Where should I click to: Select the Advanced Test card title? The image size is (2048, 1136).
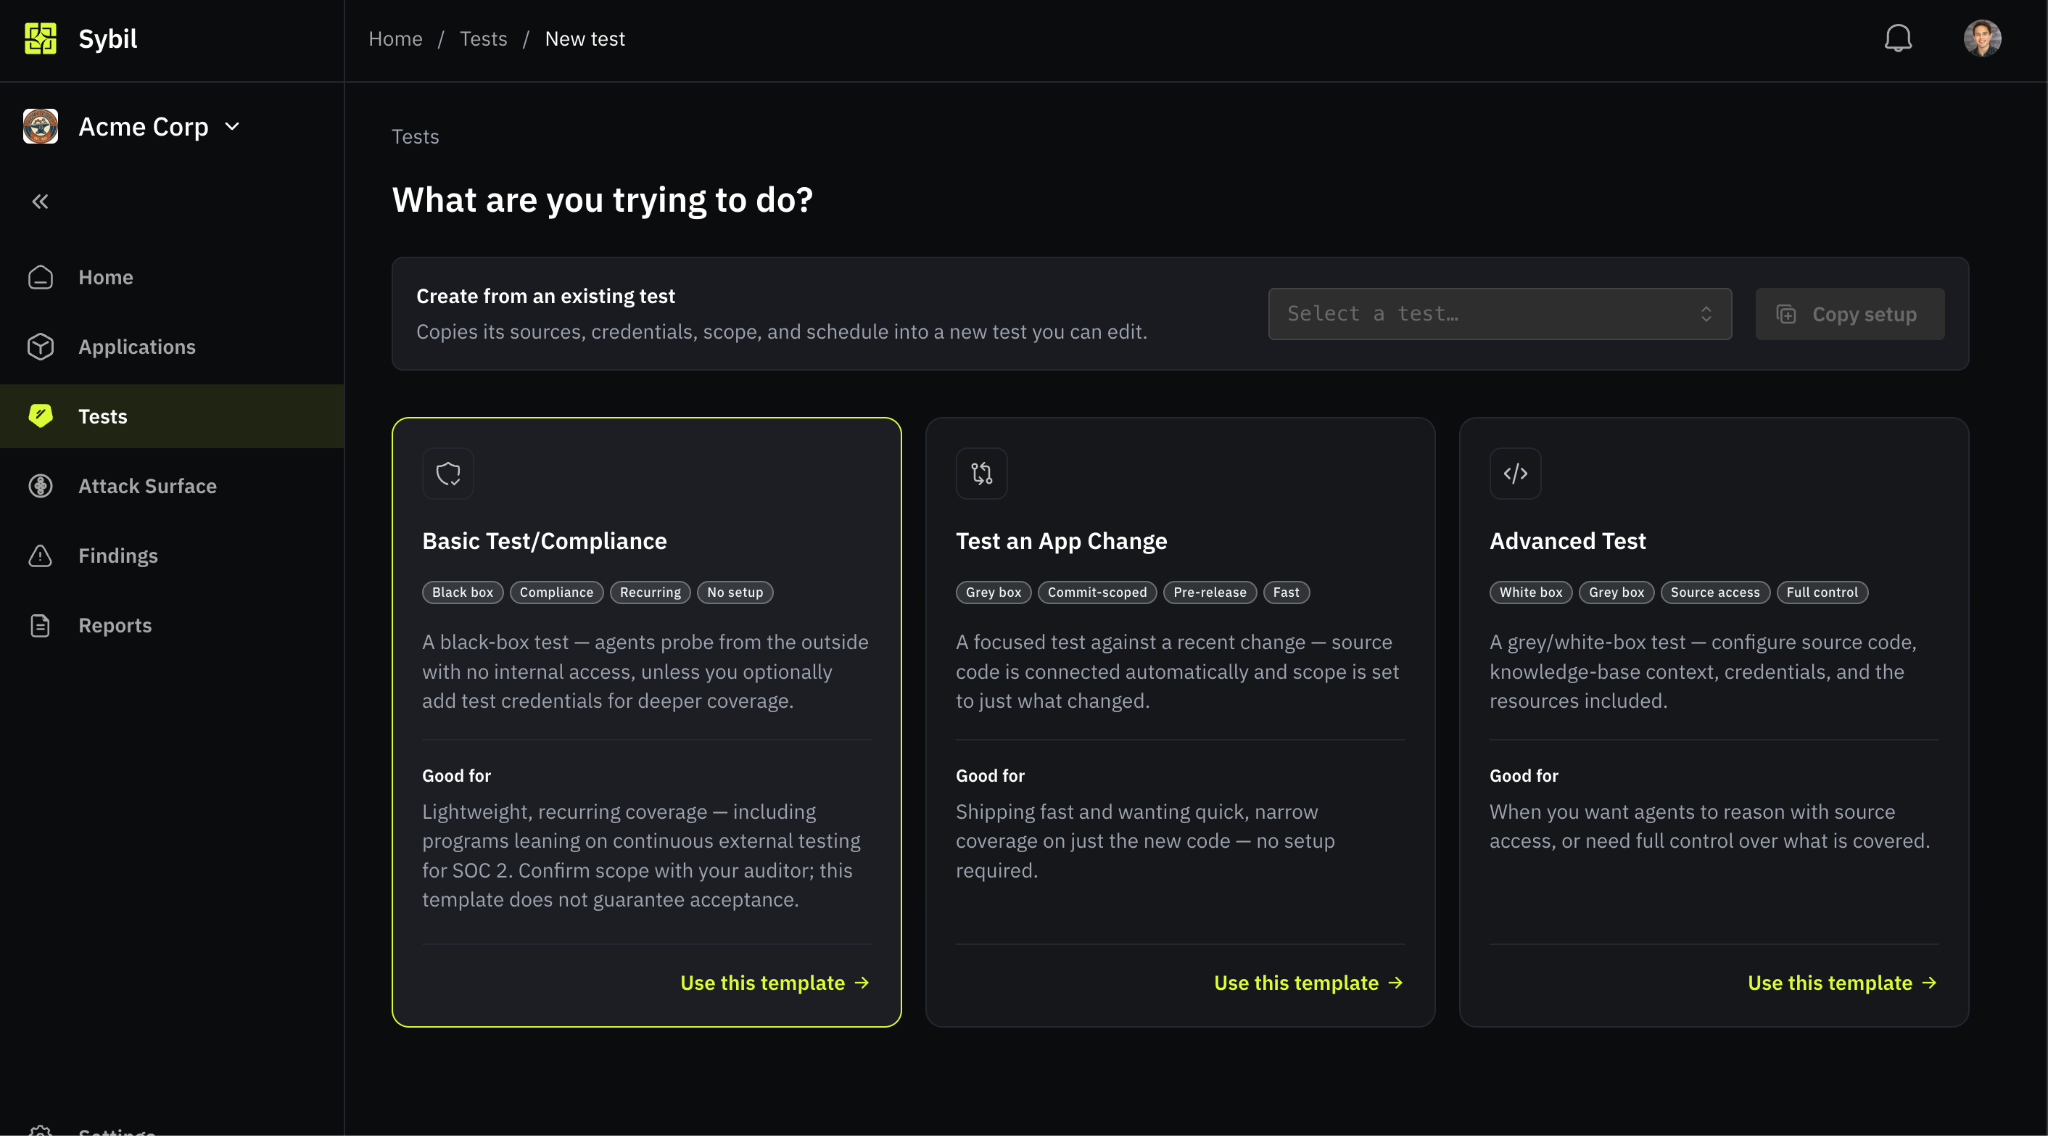point(1567,541)
